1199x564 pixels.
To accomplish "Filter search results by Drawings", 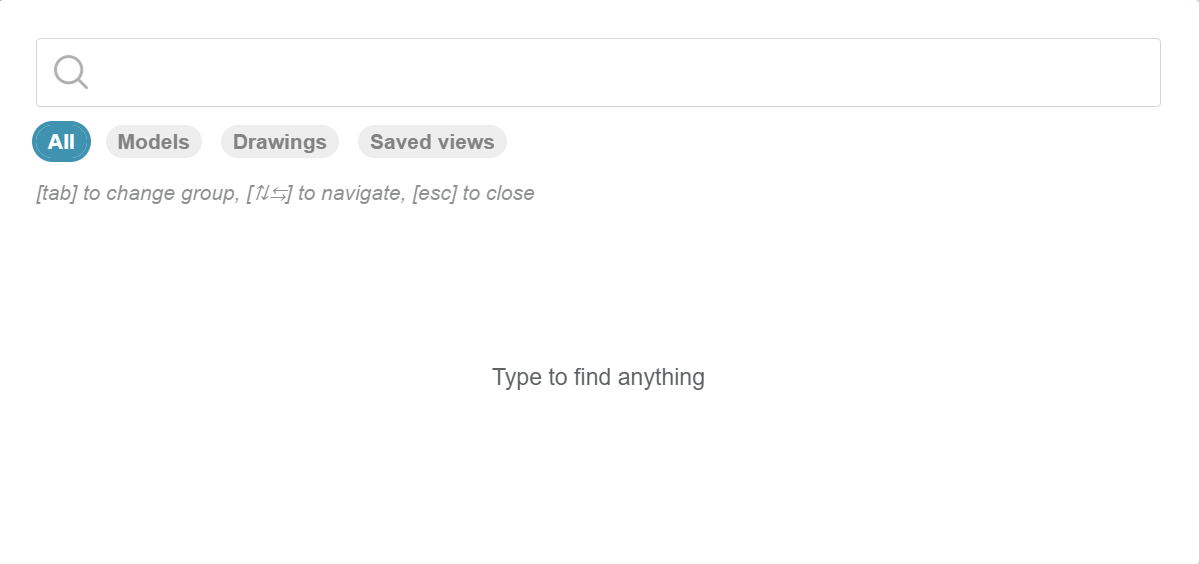I will point(279,142).
